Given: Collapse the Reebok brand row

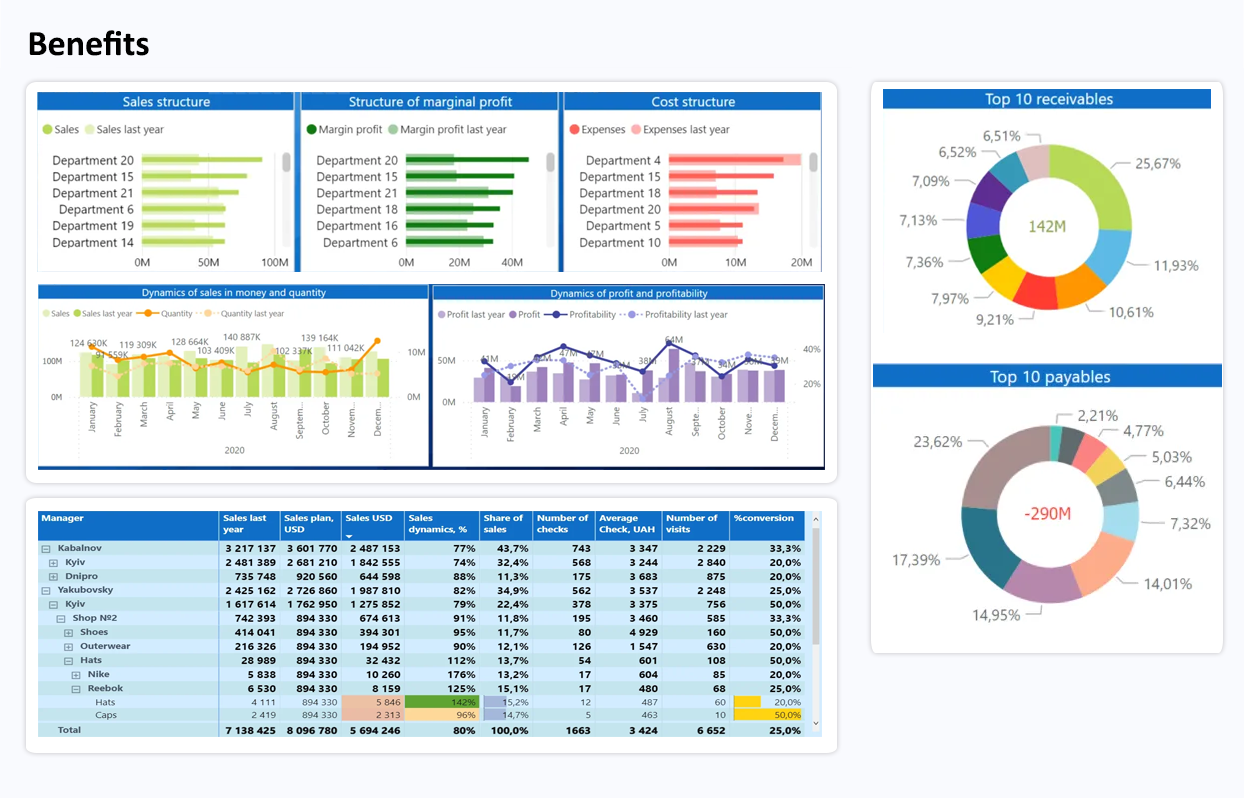Looking at the screenshot, I should [76, 689].
